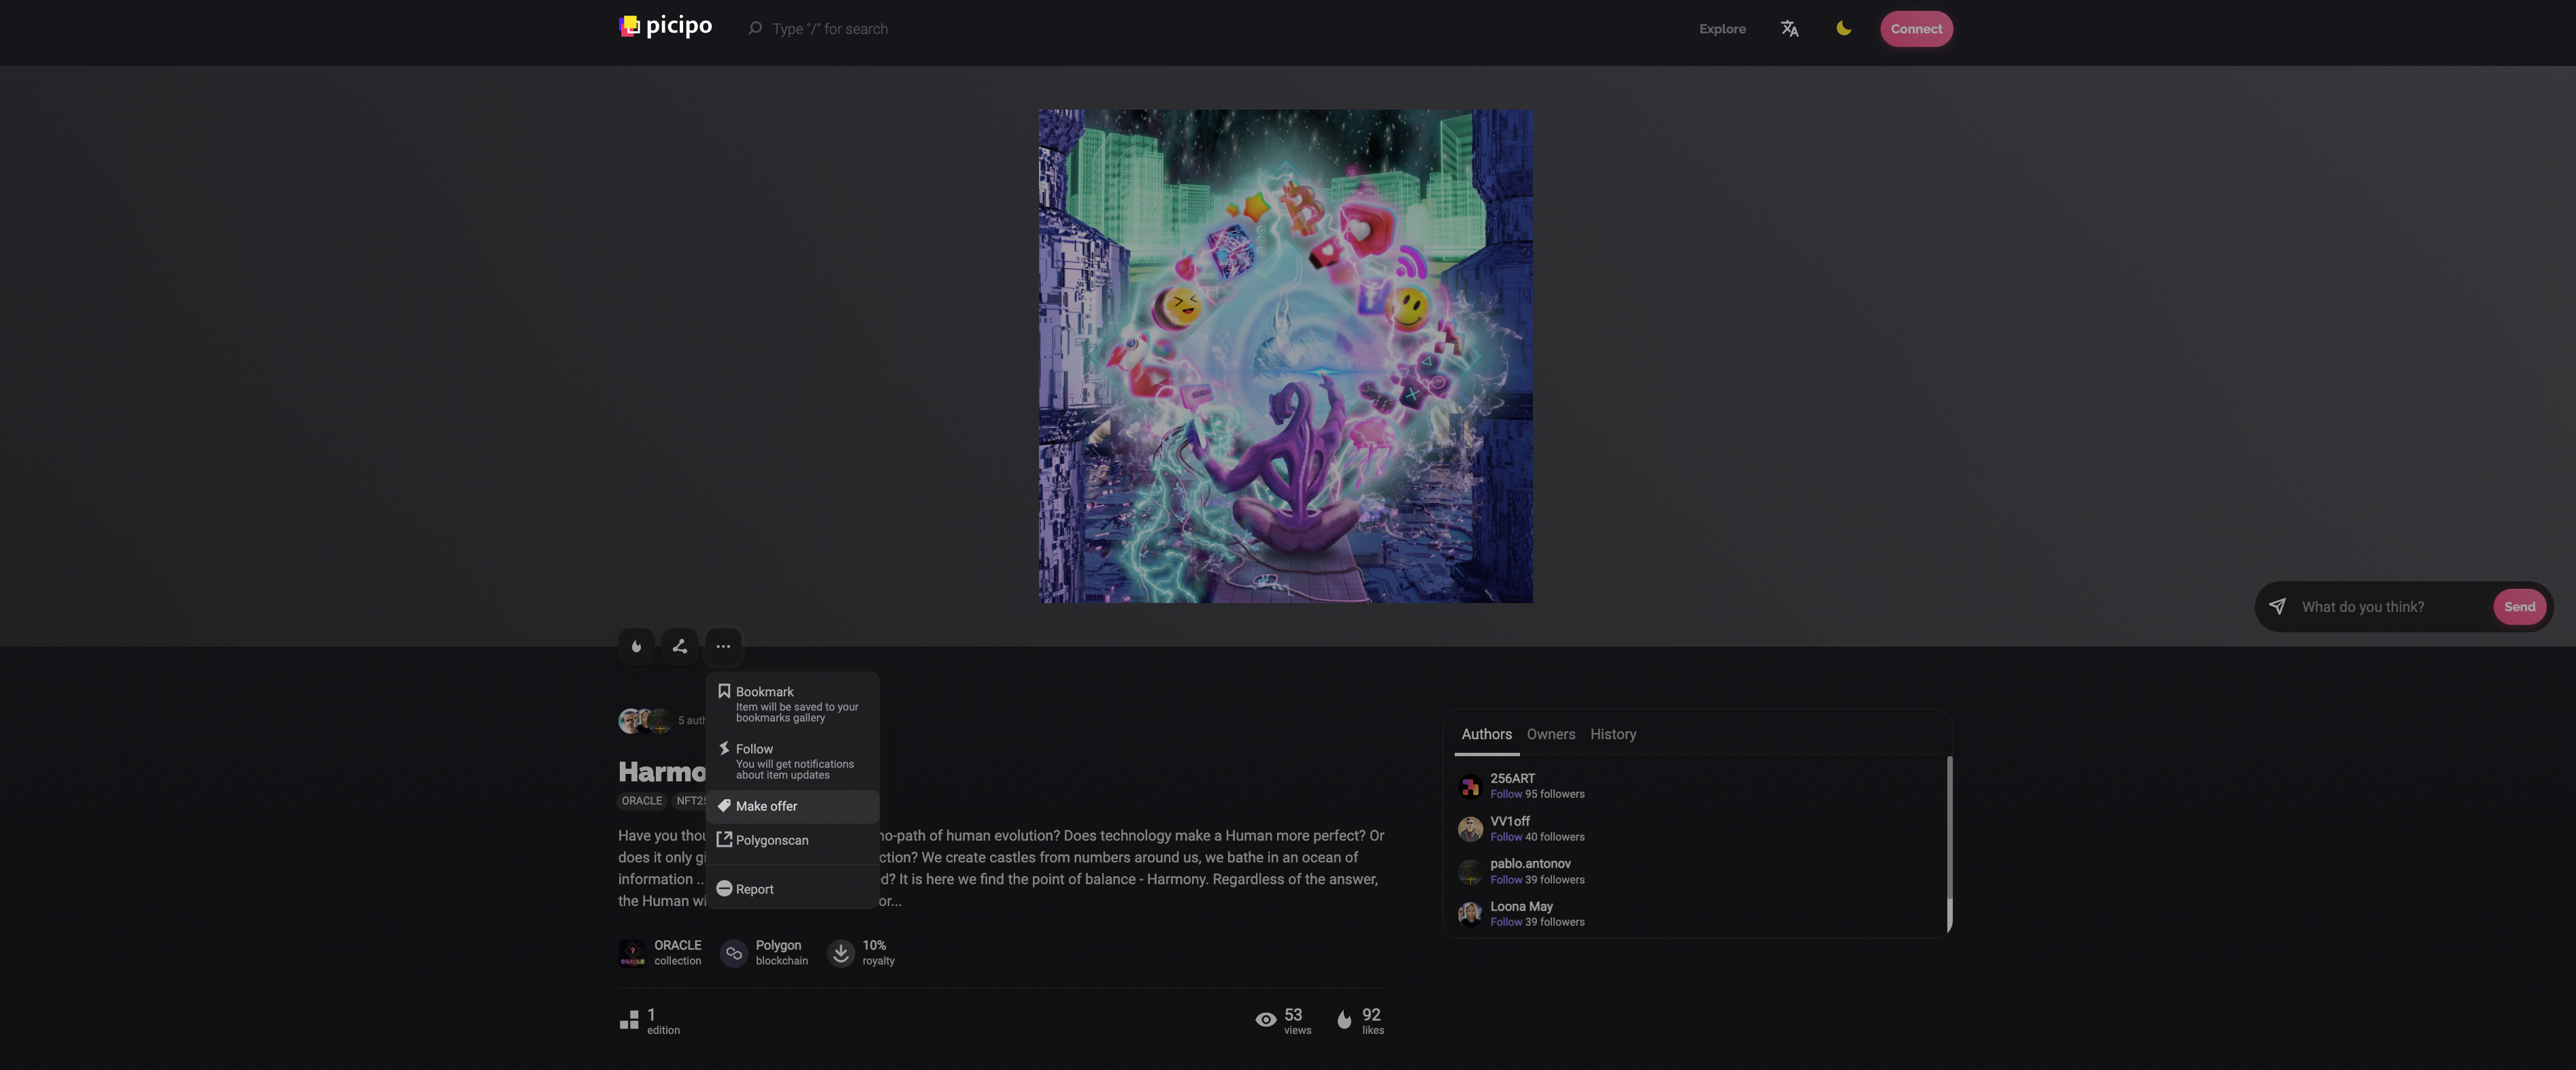
Task: Open author VV1off profile
Action: pyautogui.click(x=1510, y=821)
